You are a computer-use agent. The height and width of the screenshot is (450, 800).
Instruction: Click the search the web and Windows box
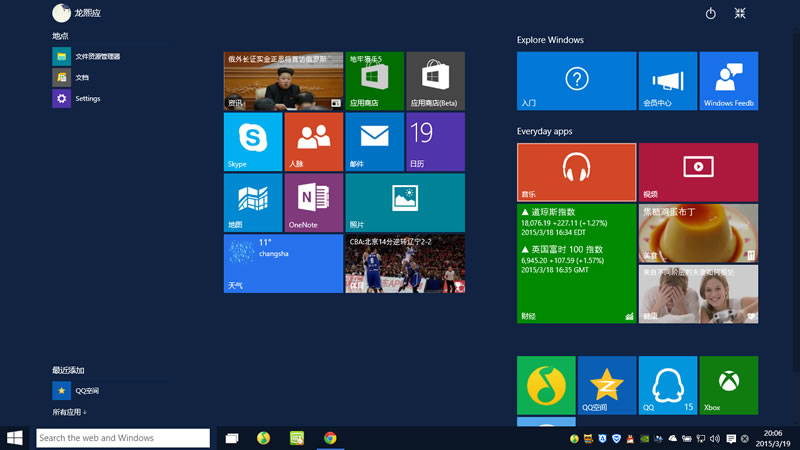[123, 438]
